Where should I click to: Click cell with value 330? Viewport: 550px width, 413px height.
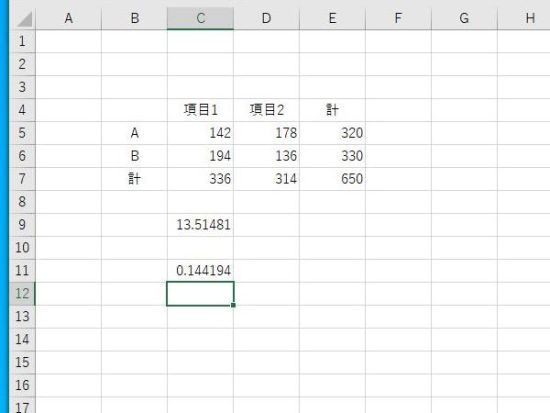(332, 156)
